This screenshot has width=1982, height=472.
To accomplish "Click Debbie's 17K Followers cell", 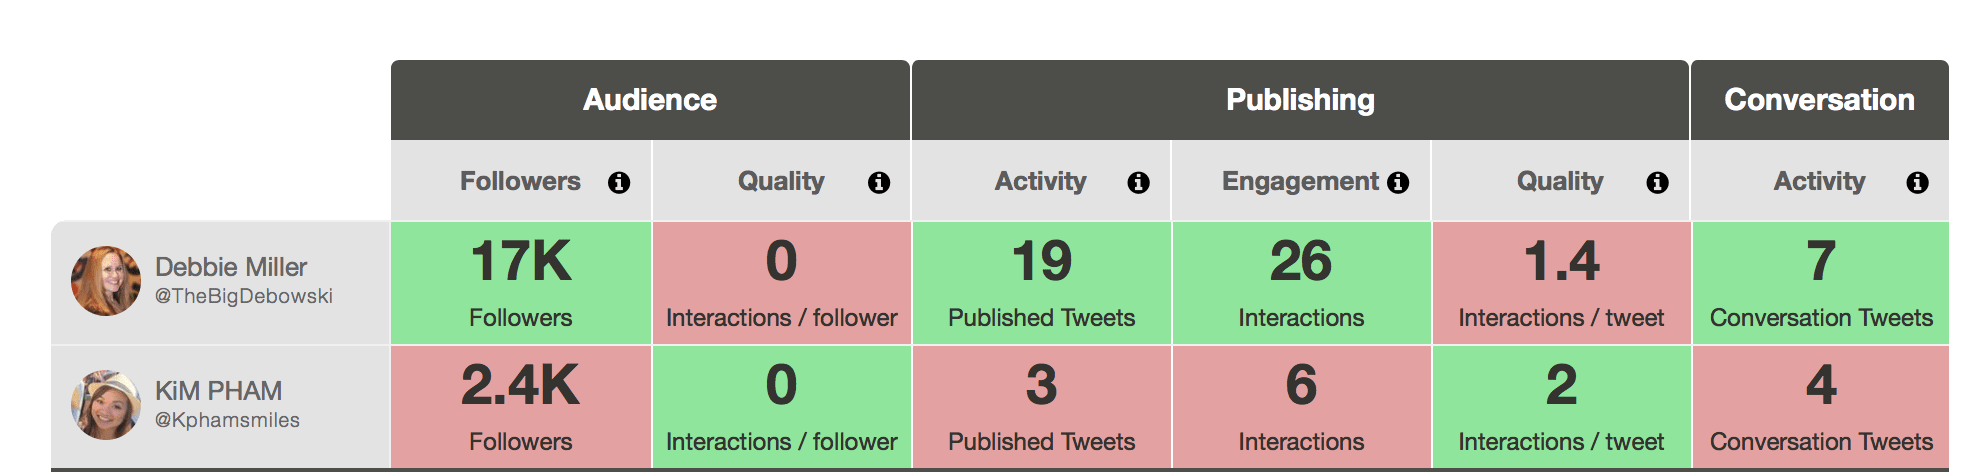I will (x=521, y=283).
